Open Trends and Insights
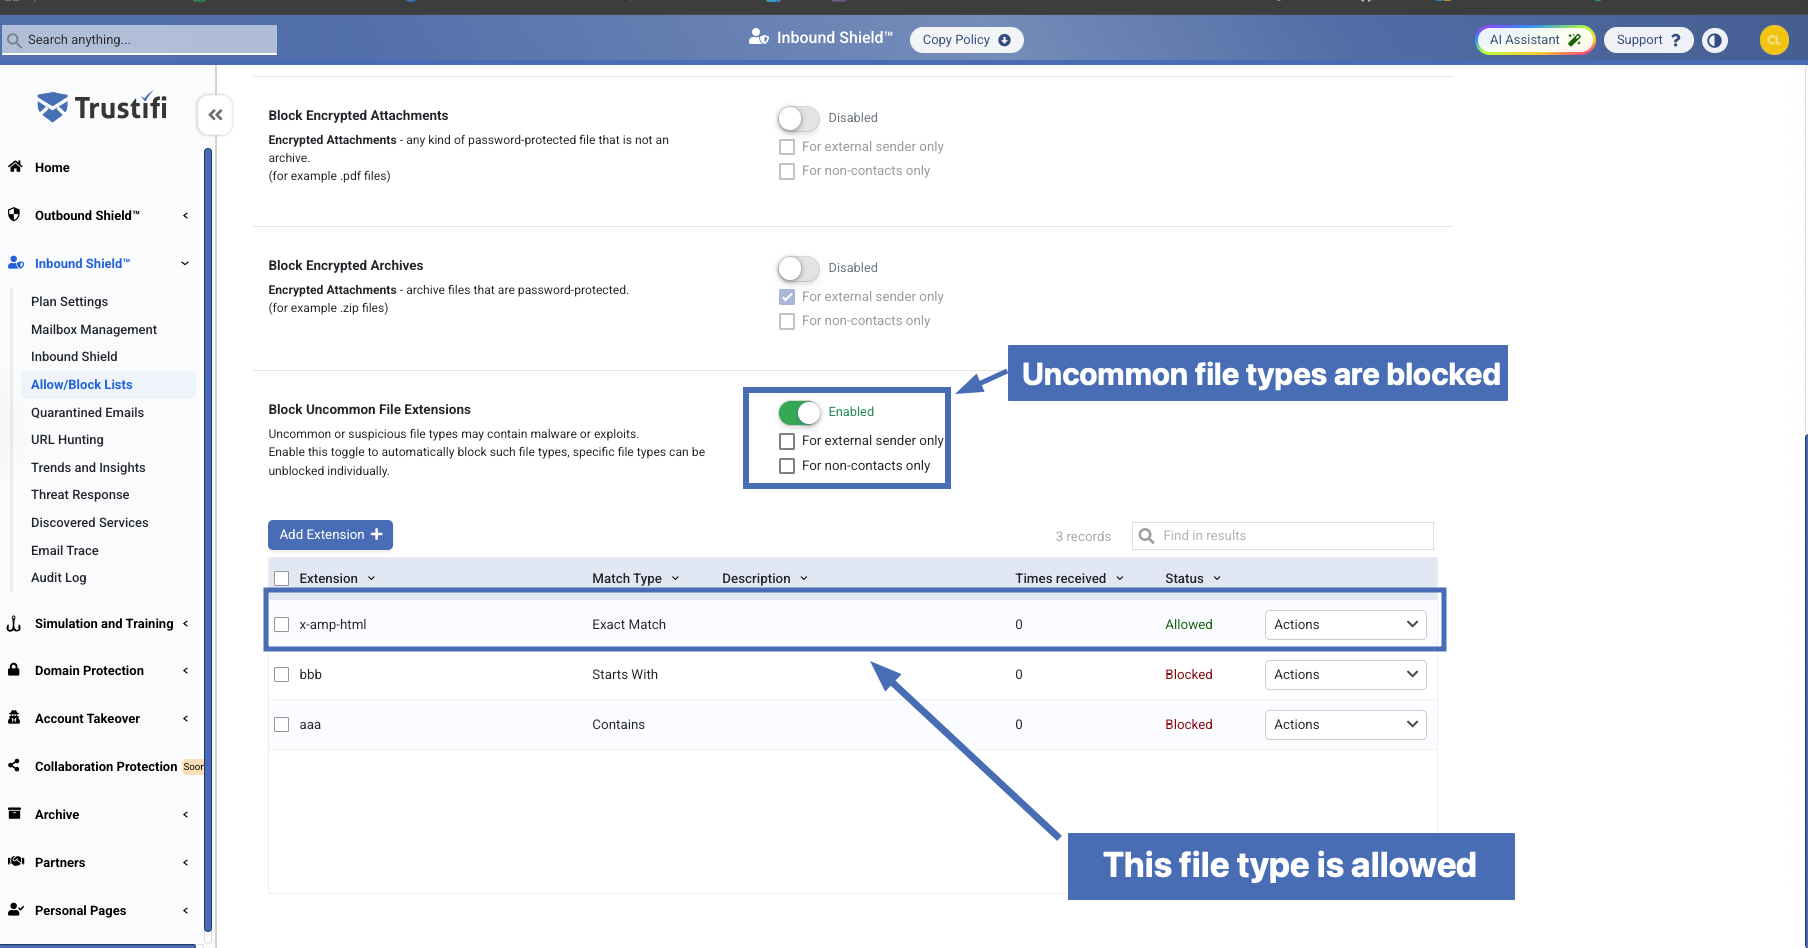1808x948 pixels. pyautogui.click(x=88, y=467)
